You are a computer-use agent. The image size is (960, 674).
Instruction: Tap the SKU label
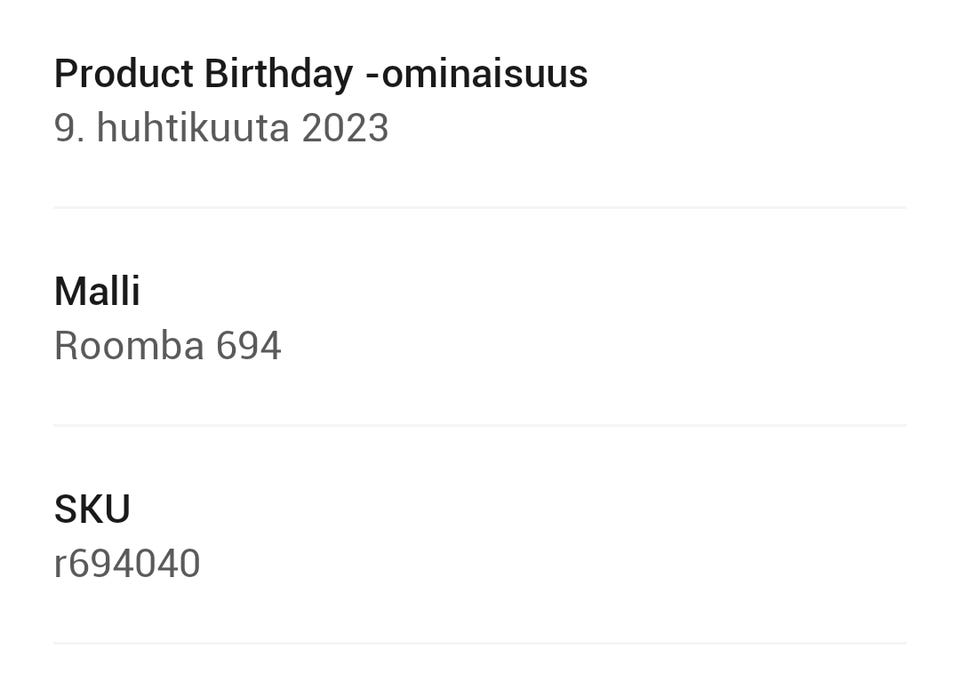tap(92, 510)
